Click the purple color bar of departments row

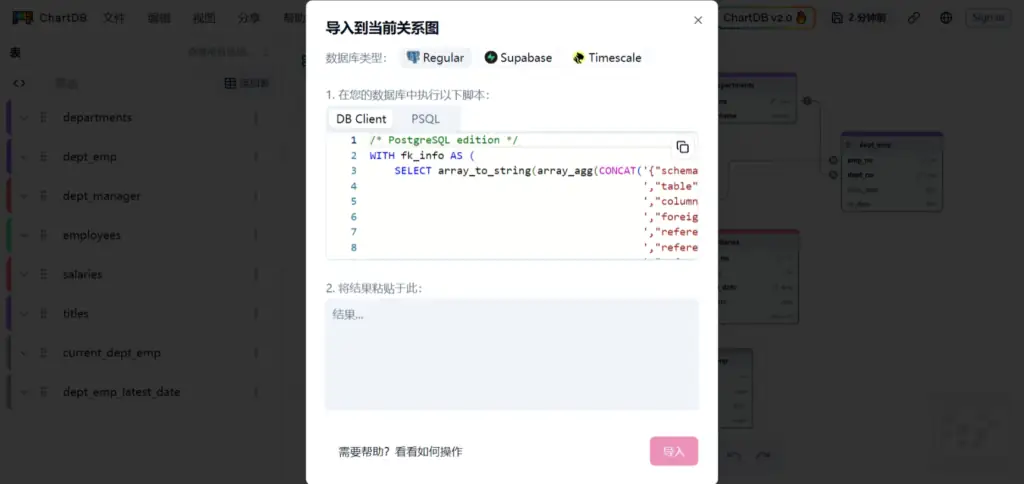coord(8,118)
